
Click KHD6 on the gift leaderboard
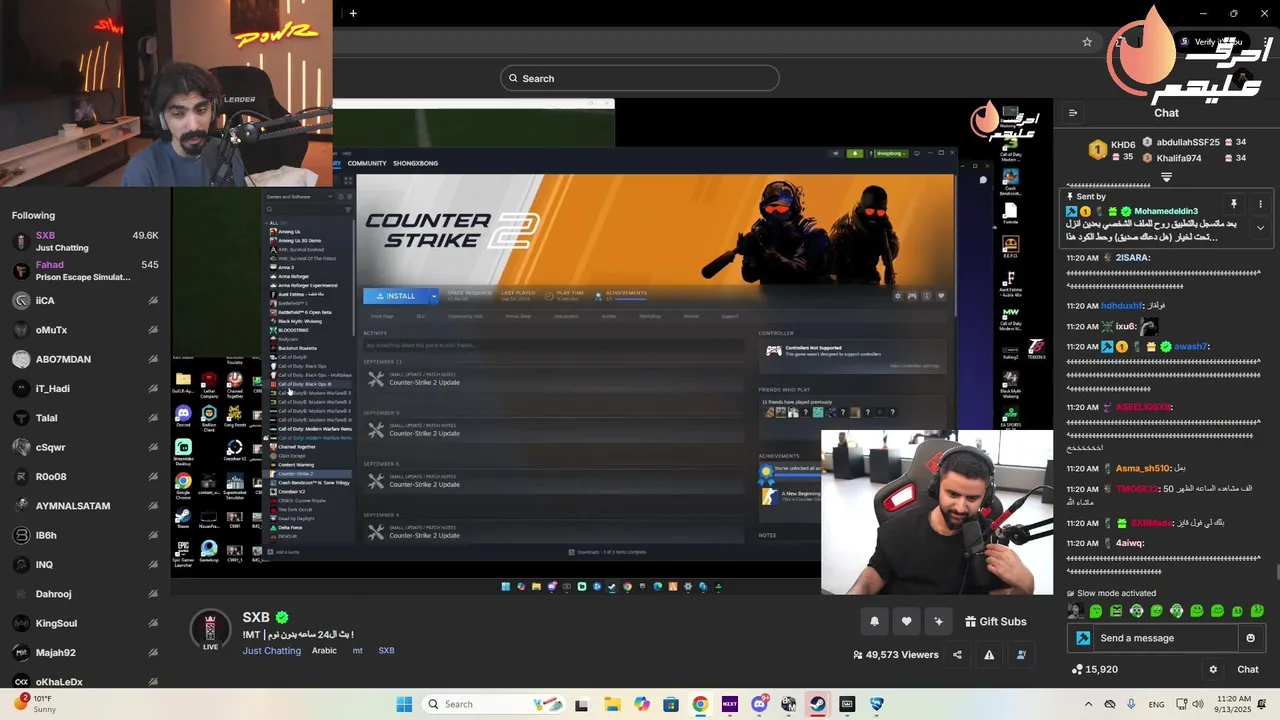coord(1123,145)
